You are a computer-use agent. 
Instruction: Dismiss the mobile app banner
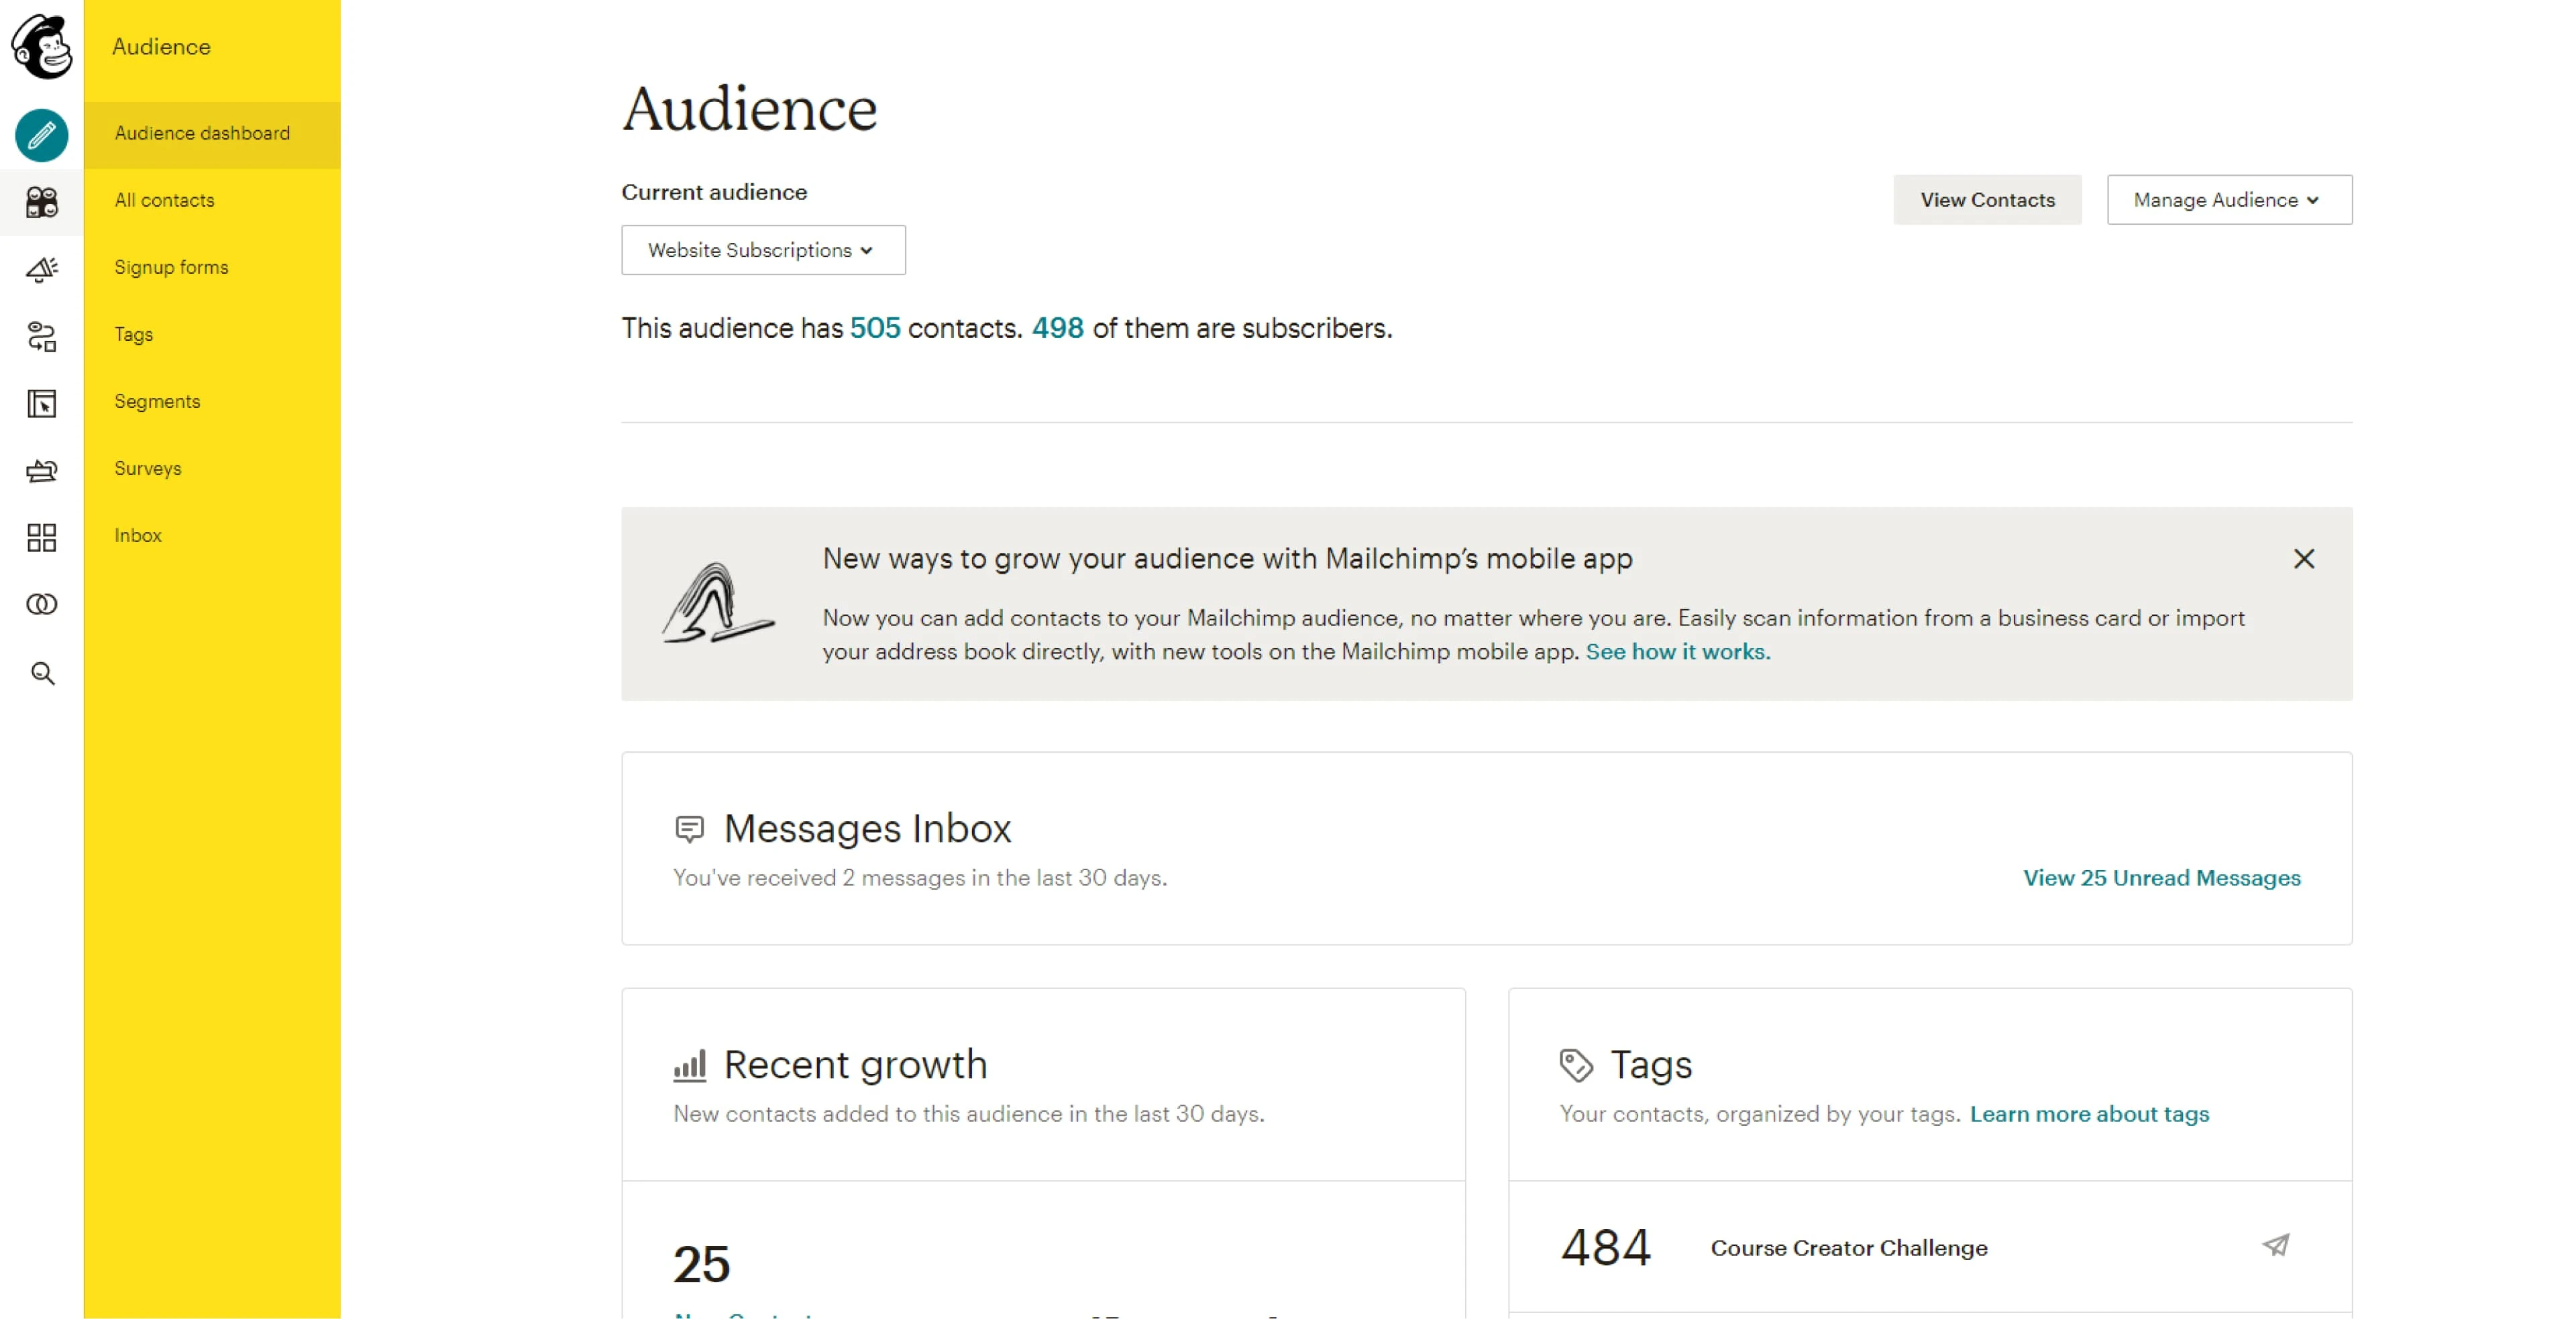point(2303,558)
